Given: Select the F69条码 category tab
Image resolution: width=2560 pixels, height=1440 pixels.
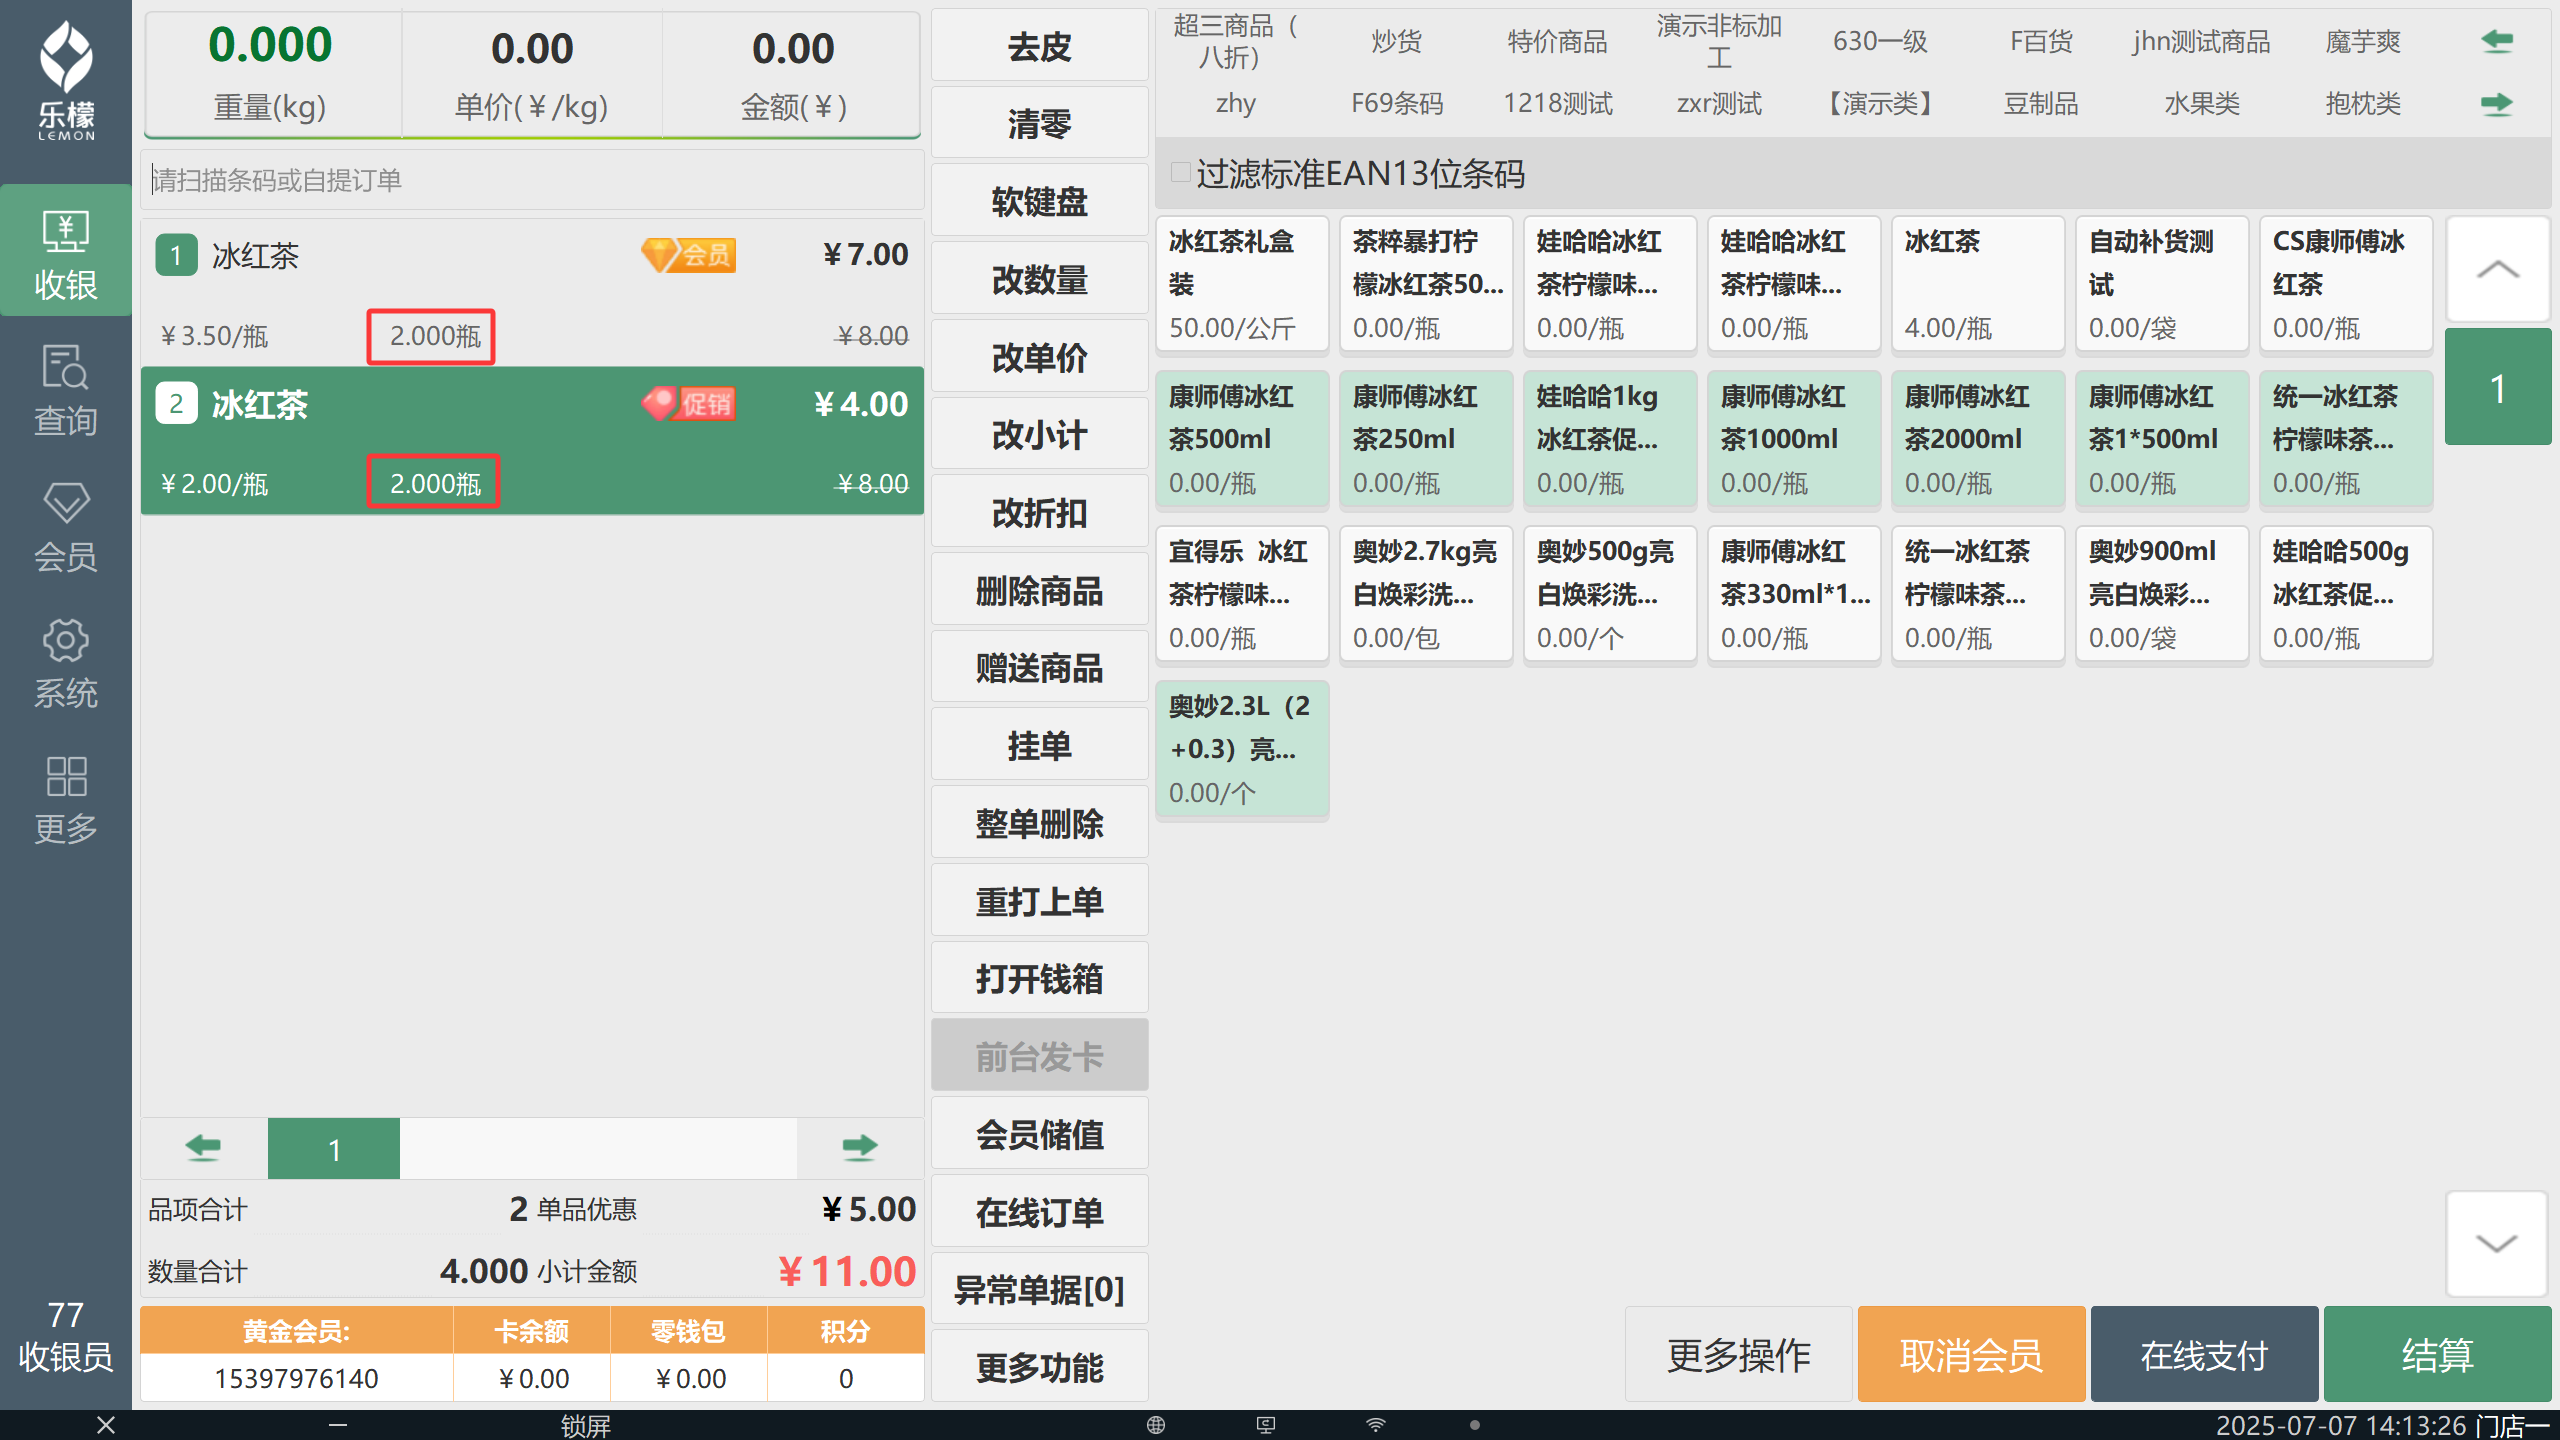Looking at the screenshot, I should point(1397,103).
